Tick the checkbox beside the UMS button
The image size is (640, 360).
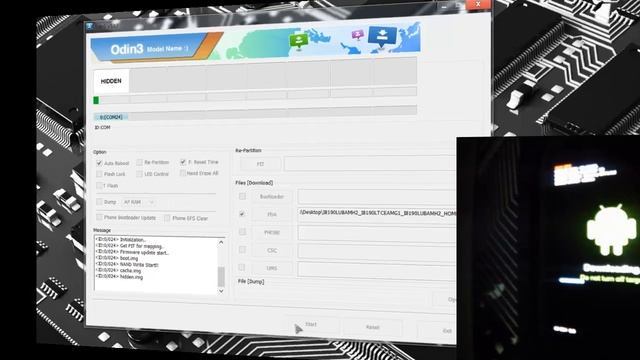click(242, 267)
